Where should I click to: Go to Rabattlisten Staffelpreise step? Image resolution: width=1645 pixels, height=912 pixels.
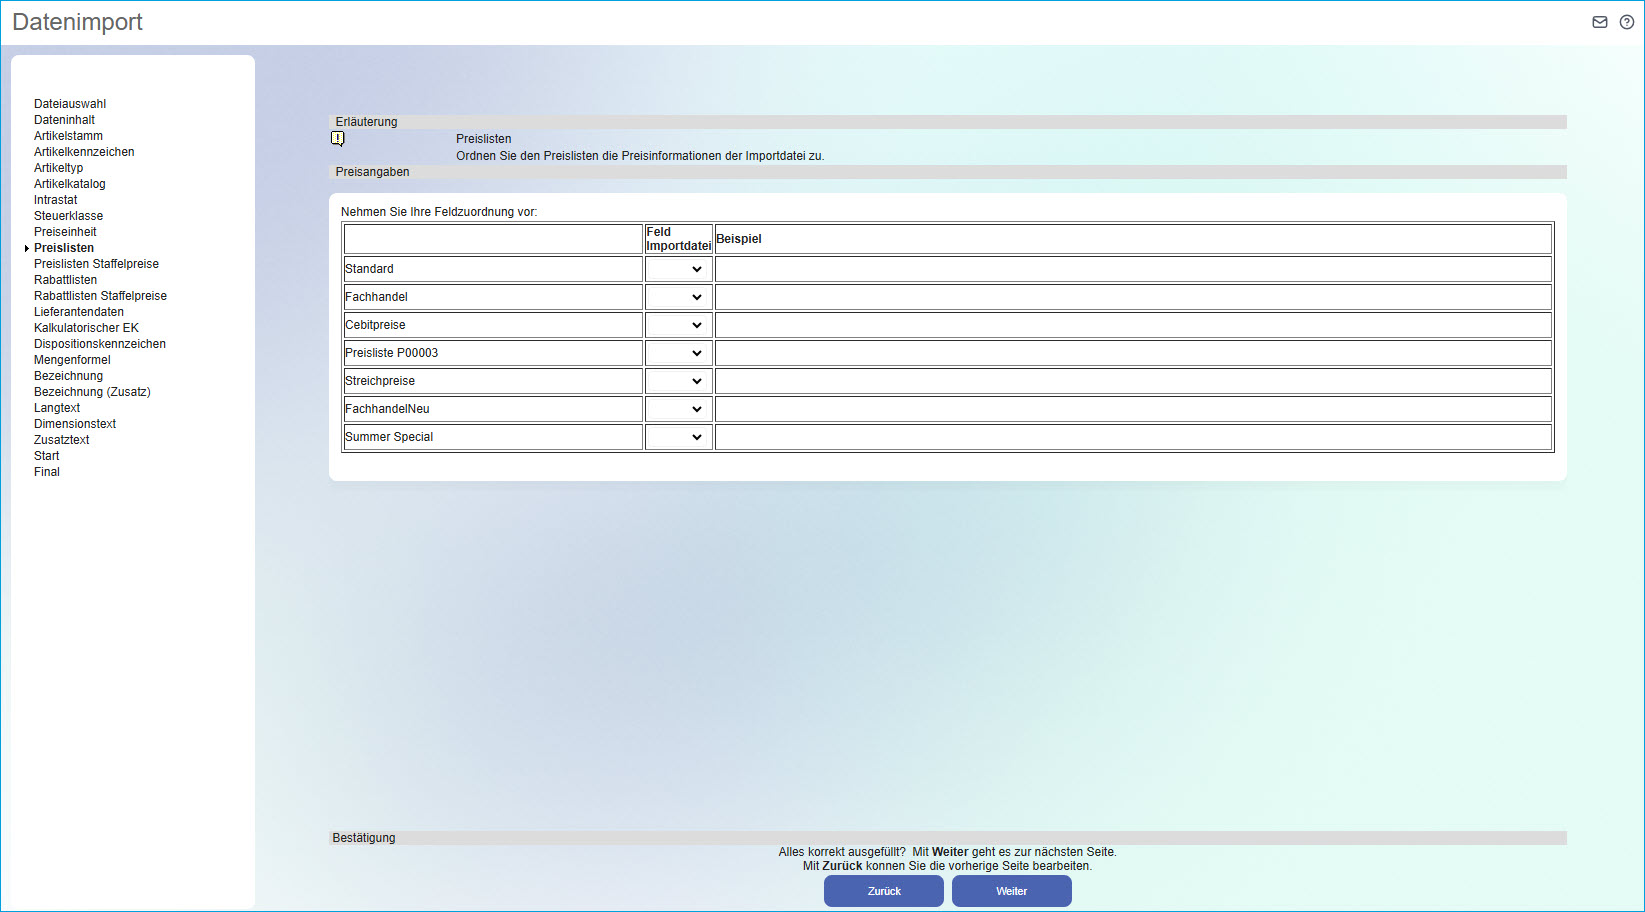(100, 296)
